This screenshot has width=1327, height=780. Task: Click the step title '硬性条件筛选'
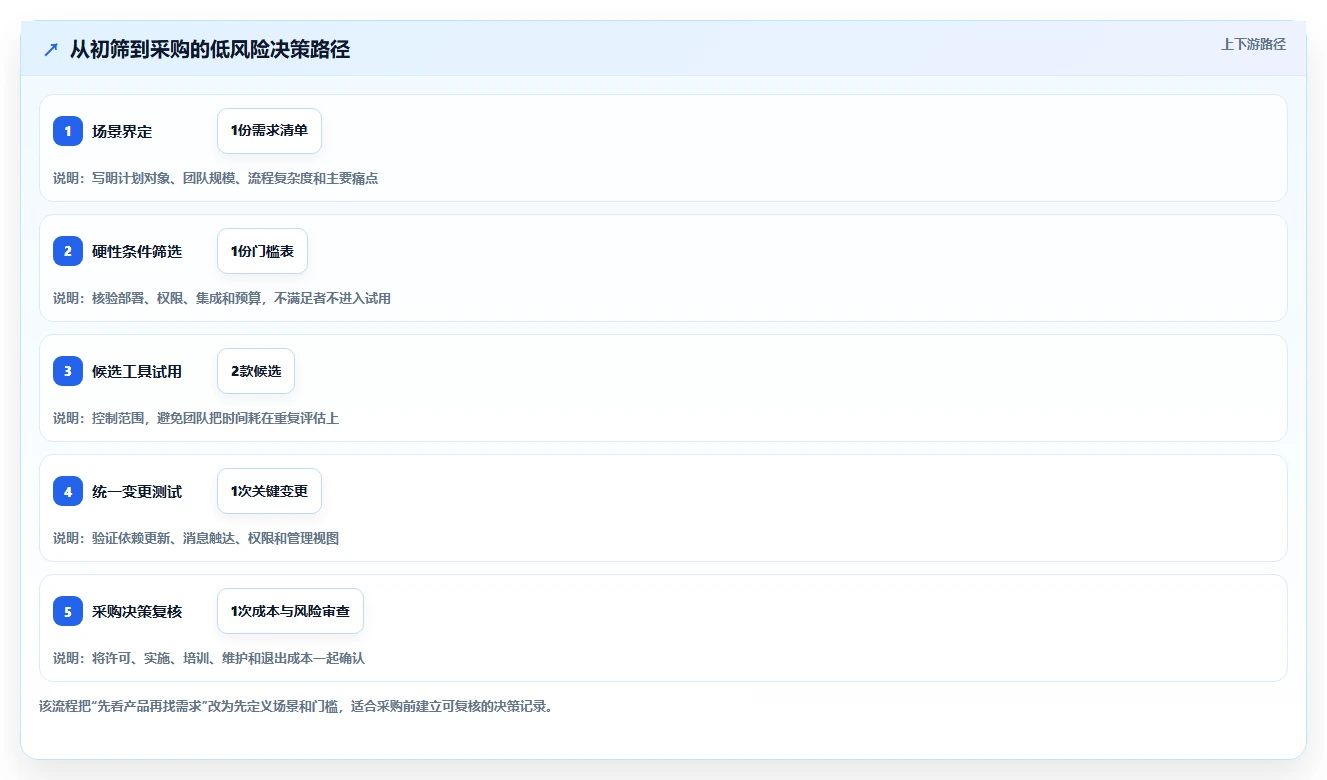(x=137, y=251)
